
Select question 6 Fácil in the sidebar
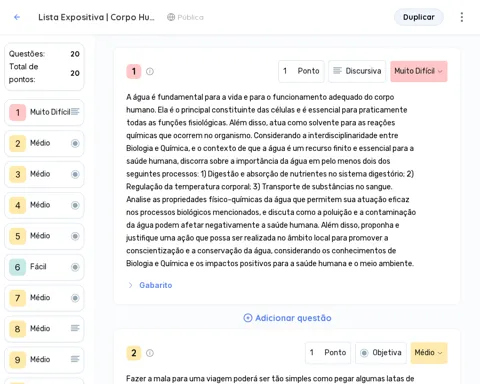click(x=44, y=267)
